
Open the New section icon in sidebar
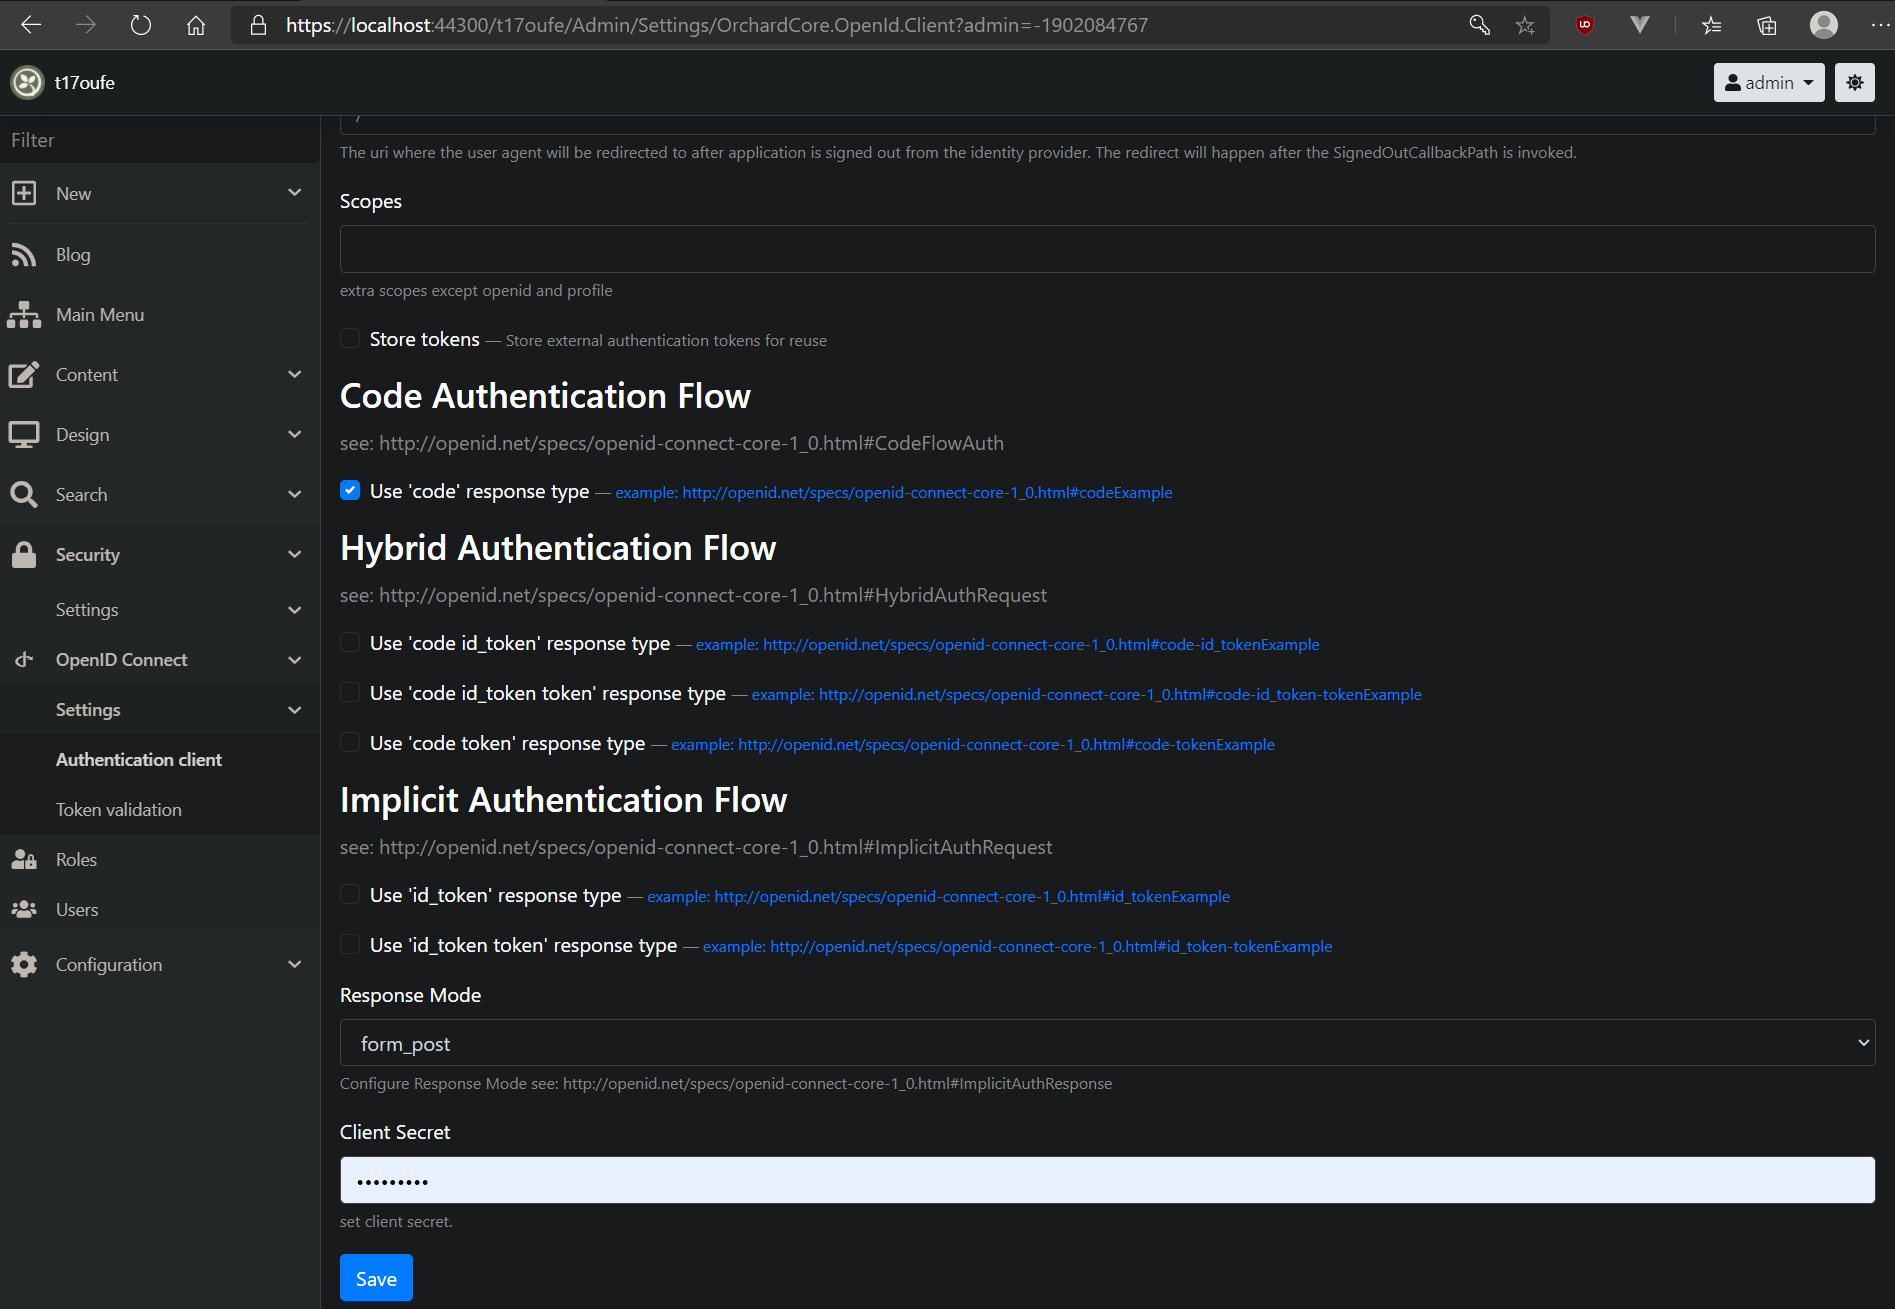[24, 193]
